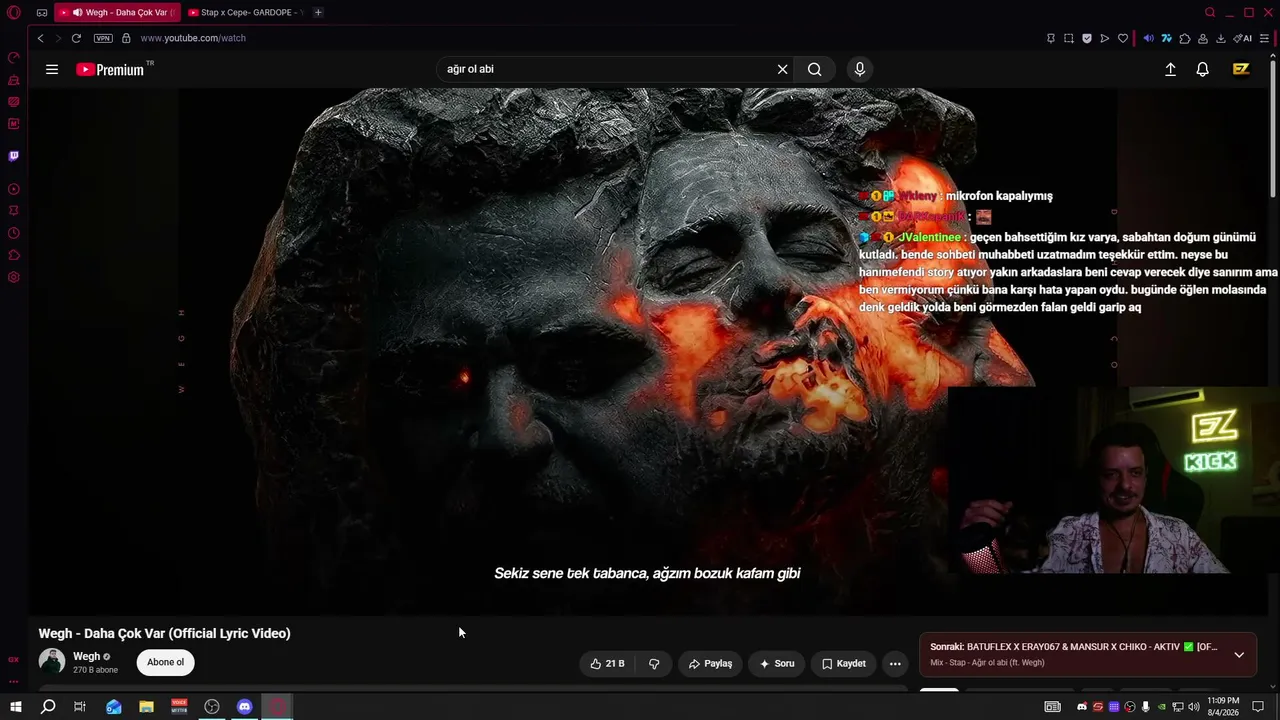Open Windows taskbar search
1280x720 pixels.
pyautogui.click(x=48, y=707)
